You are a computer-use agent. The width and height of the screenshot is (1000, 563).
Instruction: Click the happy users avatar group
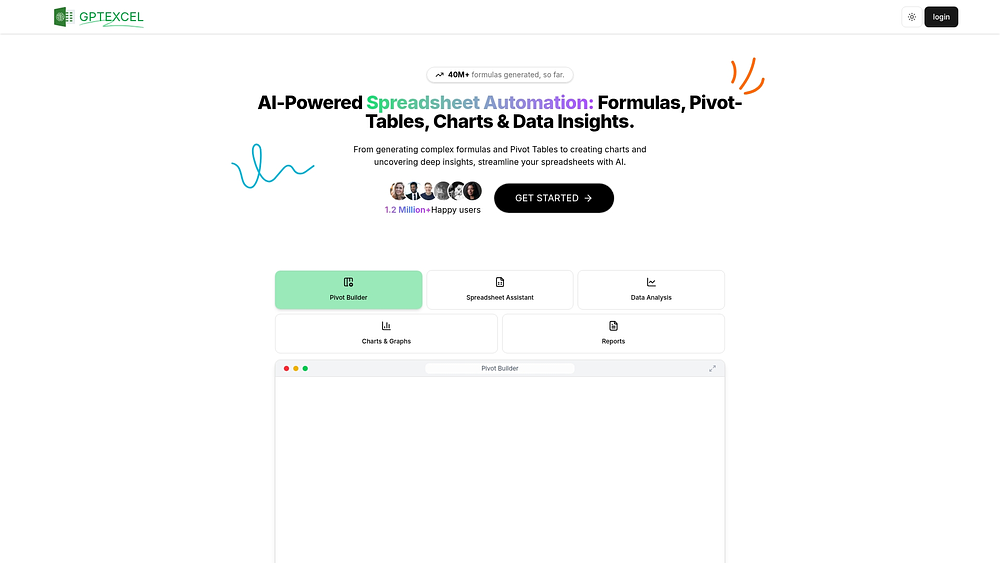coord(435,191)
